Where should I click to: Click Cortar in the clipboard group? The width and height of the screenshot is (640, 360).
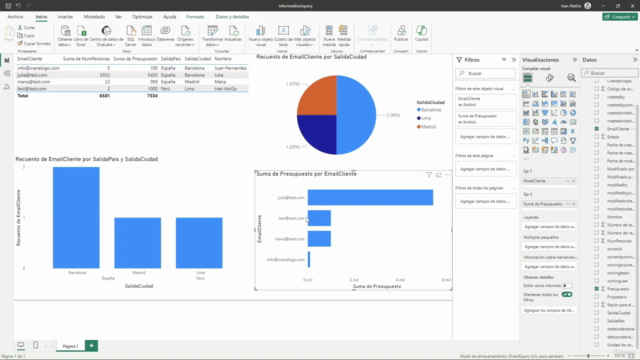[27, 27]
